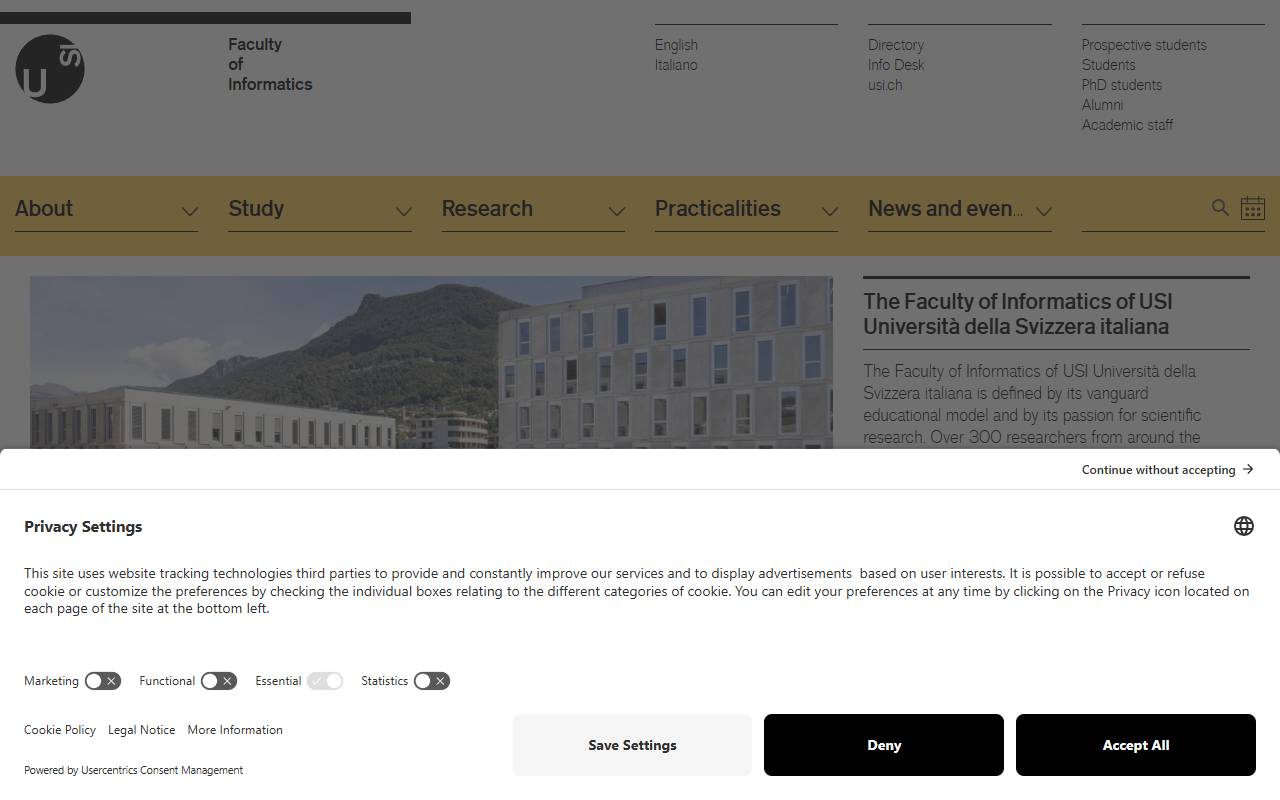Open the Research menu item

487,209
